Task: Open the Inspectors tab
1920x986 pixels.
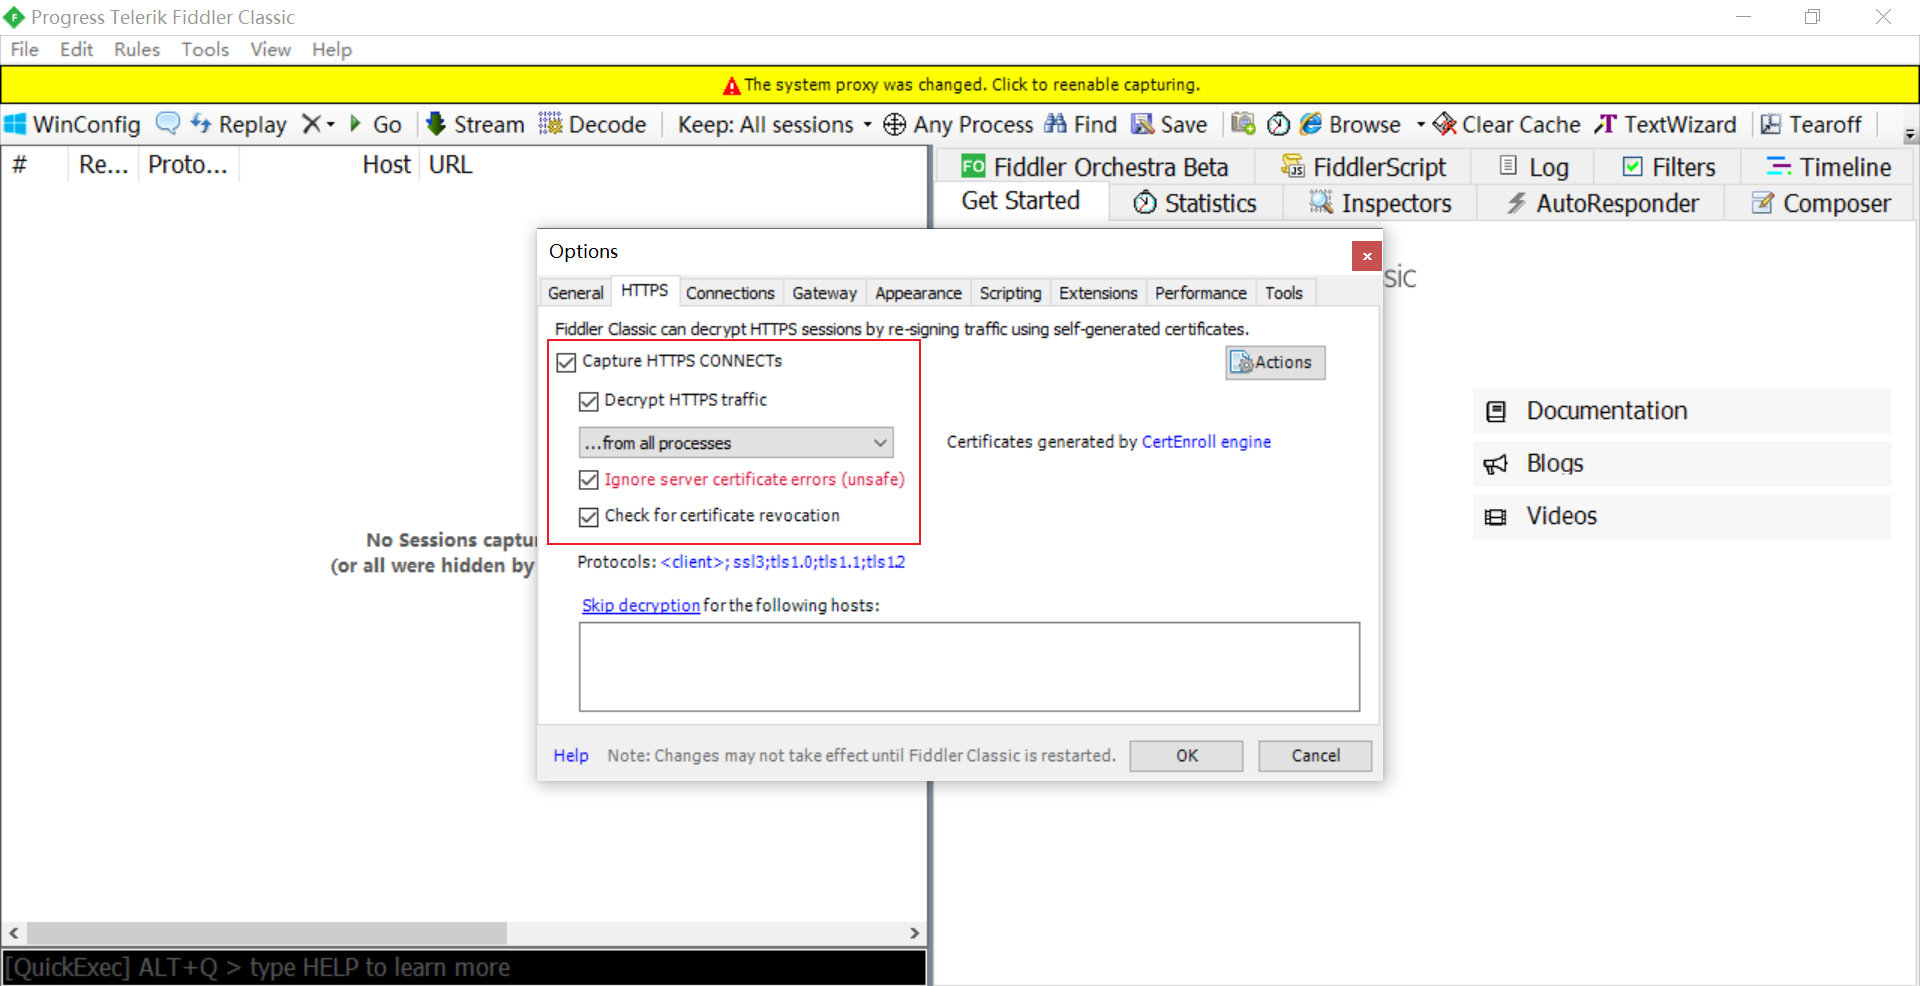Action: [1380, 203]
